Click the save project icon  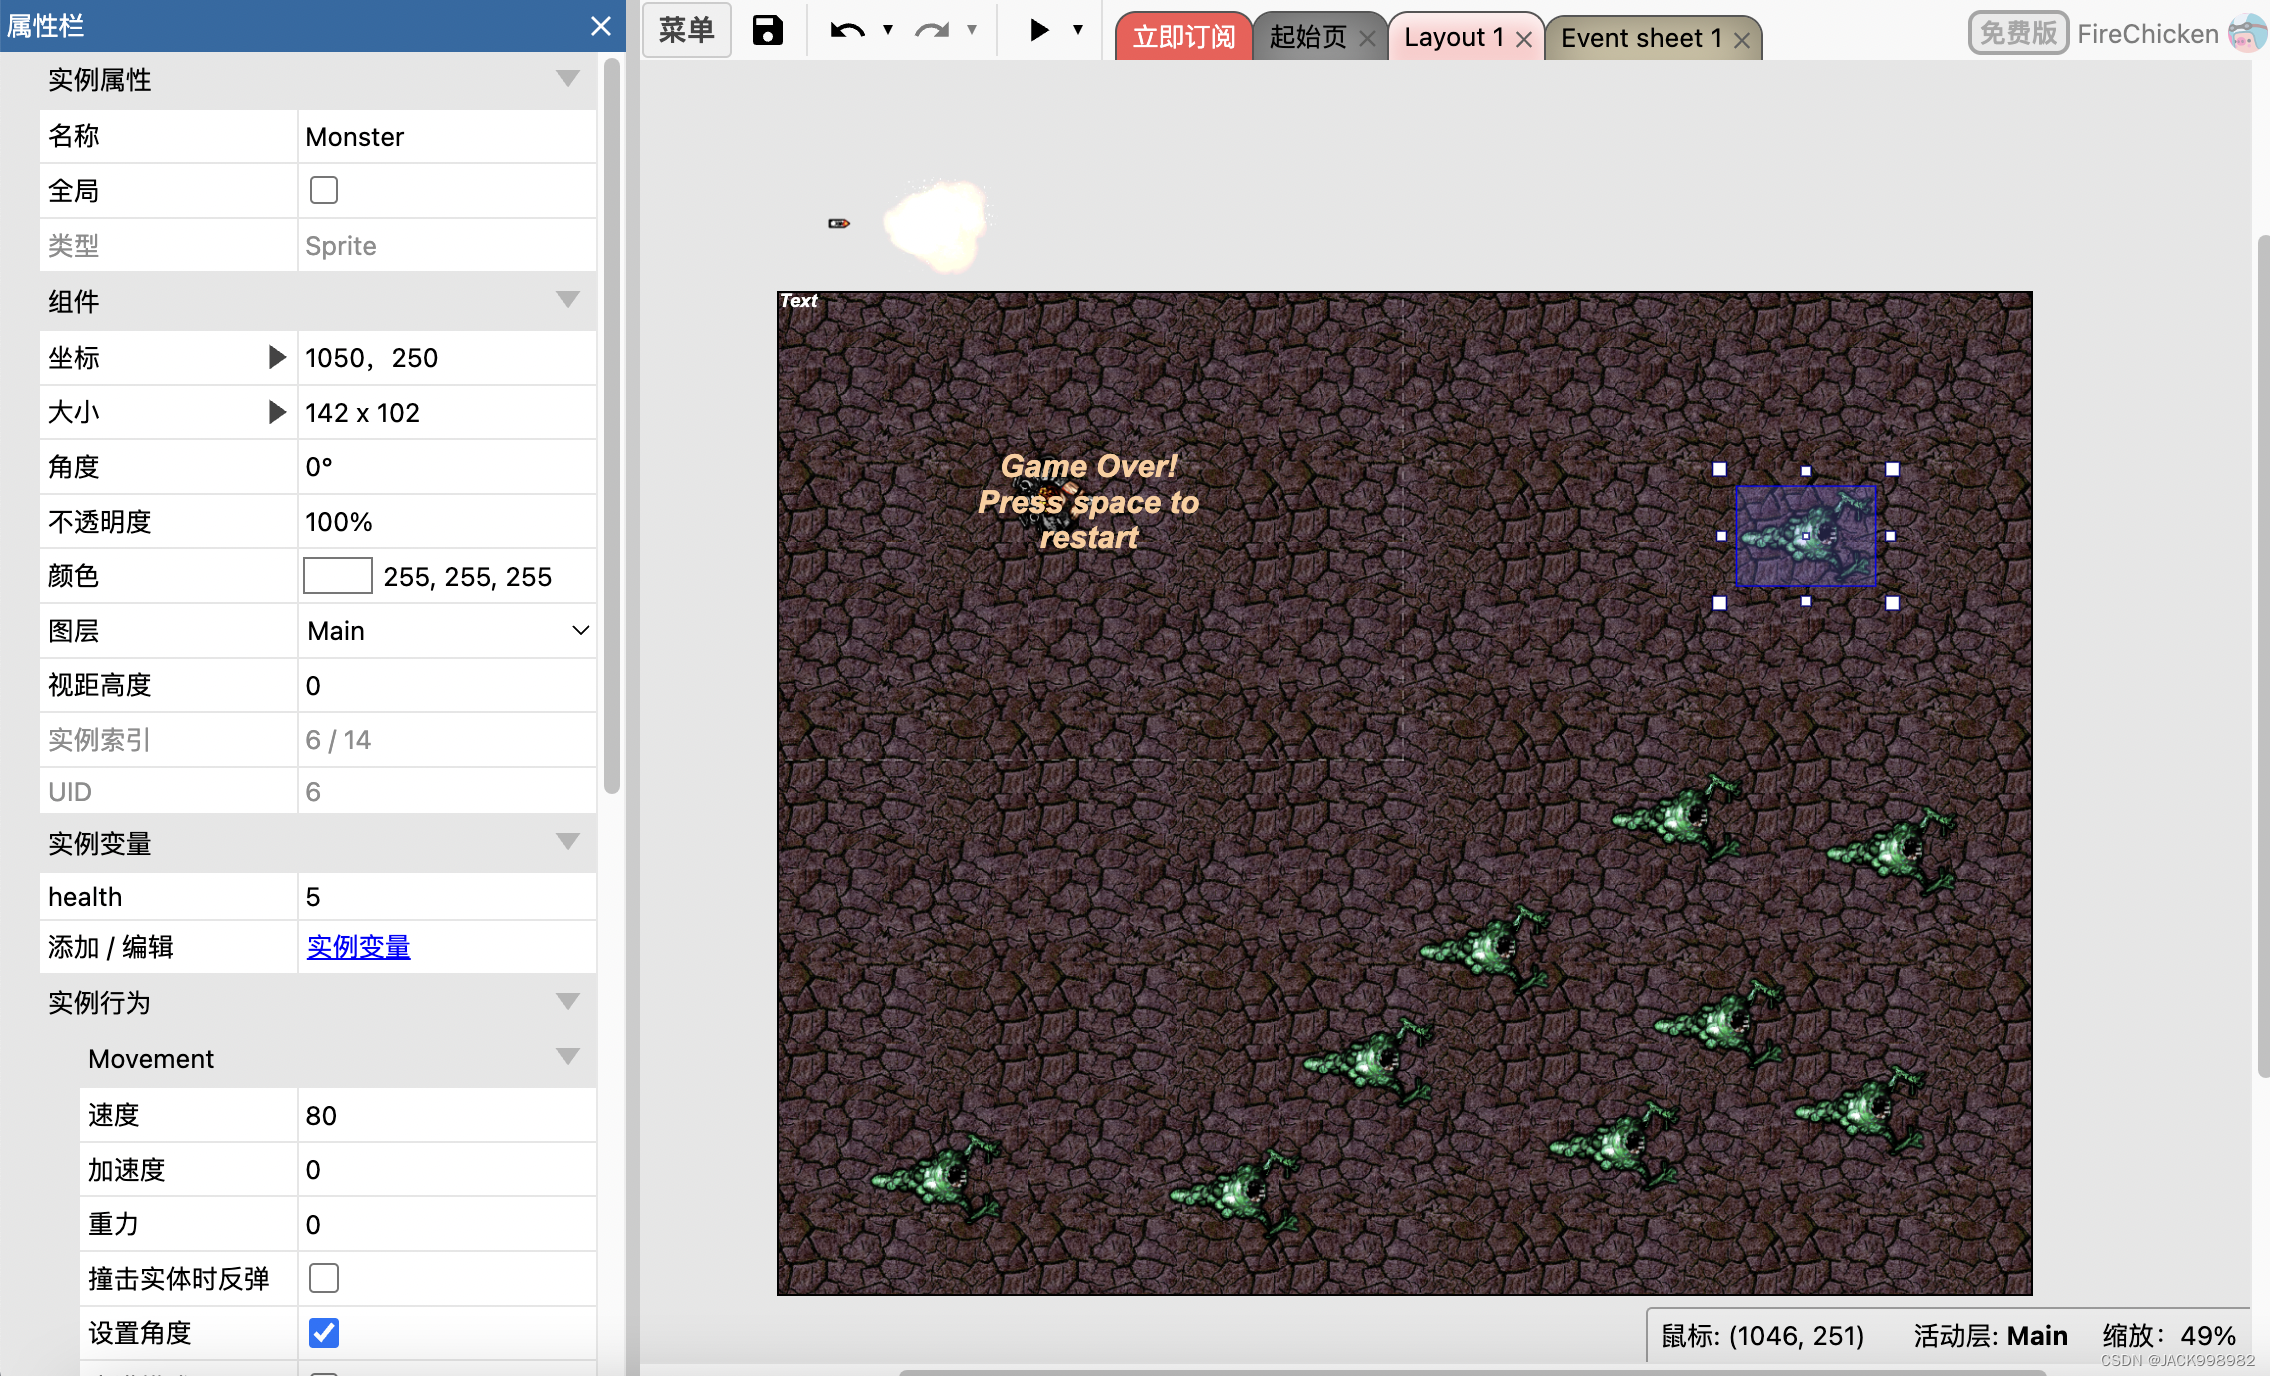[767, 31]
